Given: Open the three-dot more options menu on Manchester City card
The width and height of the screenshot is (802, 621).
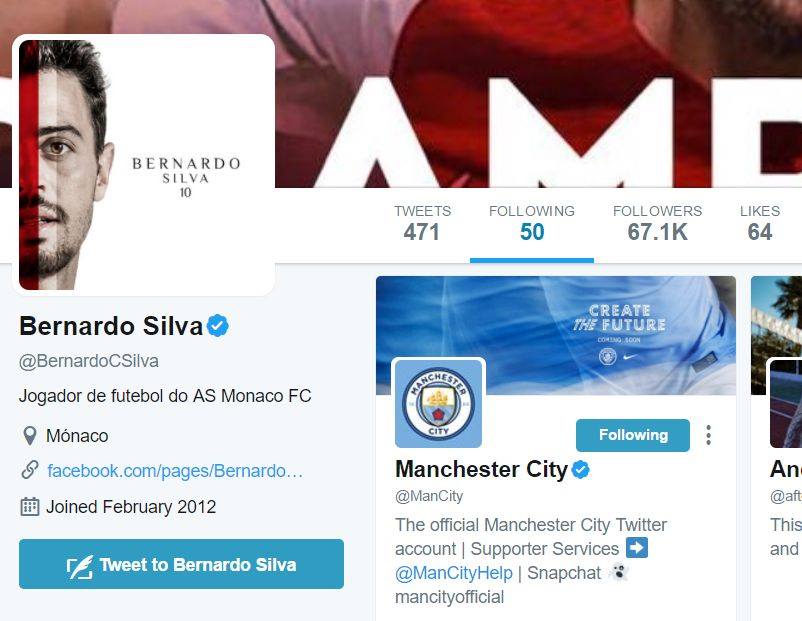Looking at the screenshot, I should pyautogui.click(x=708, y=435).
